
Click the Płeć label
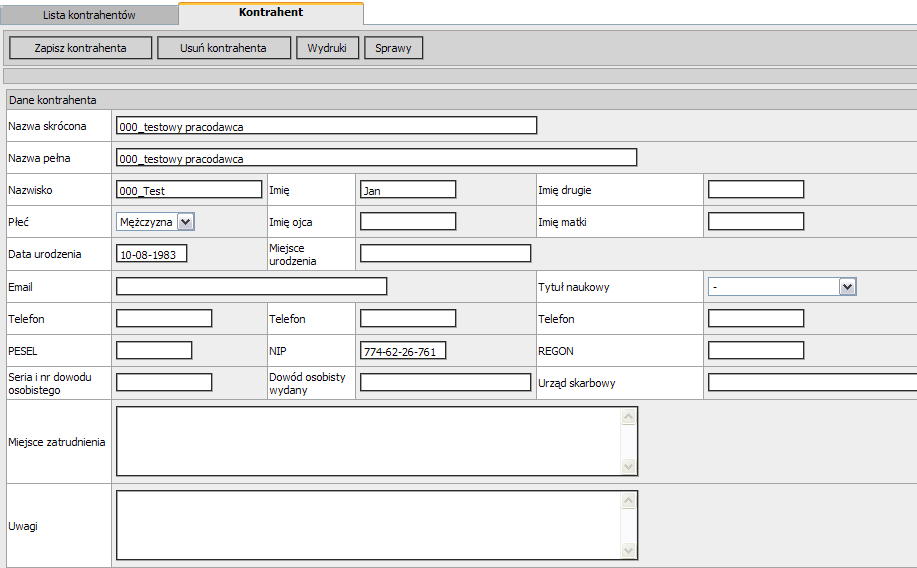[18, 222]
